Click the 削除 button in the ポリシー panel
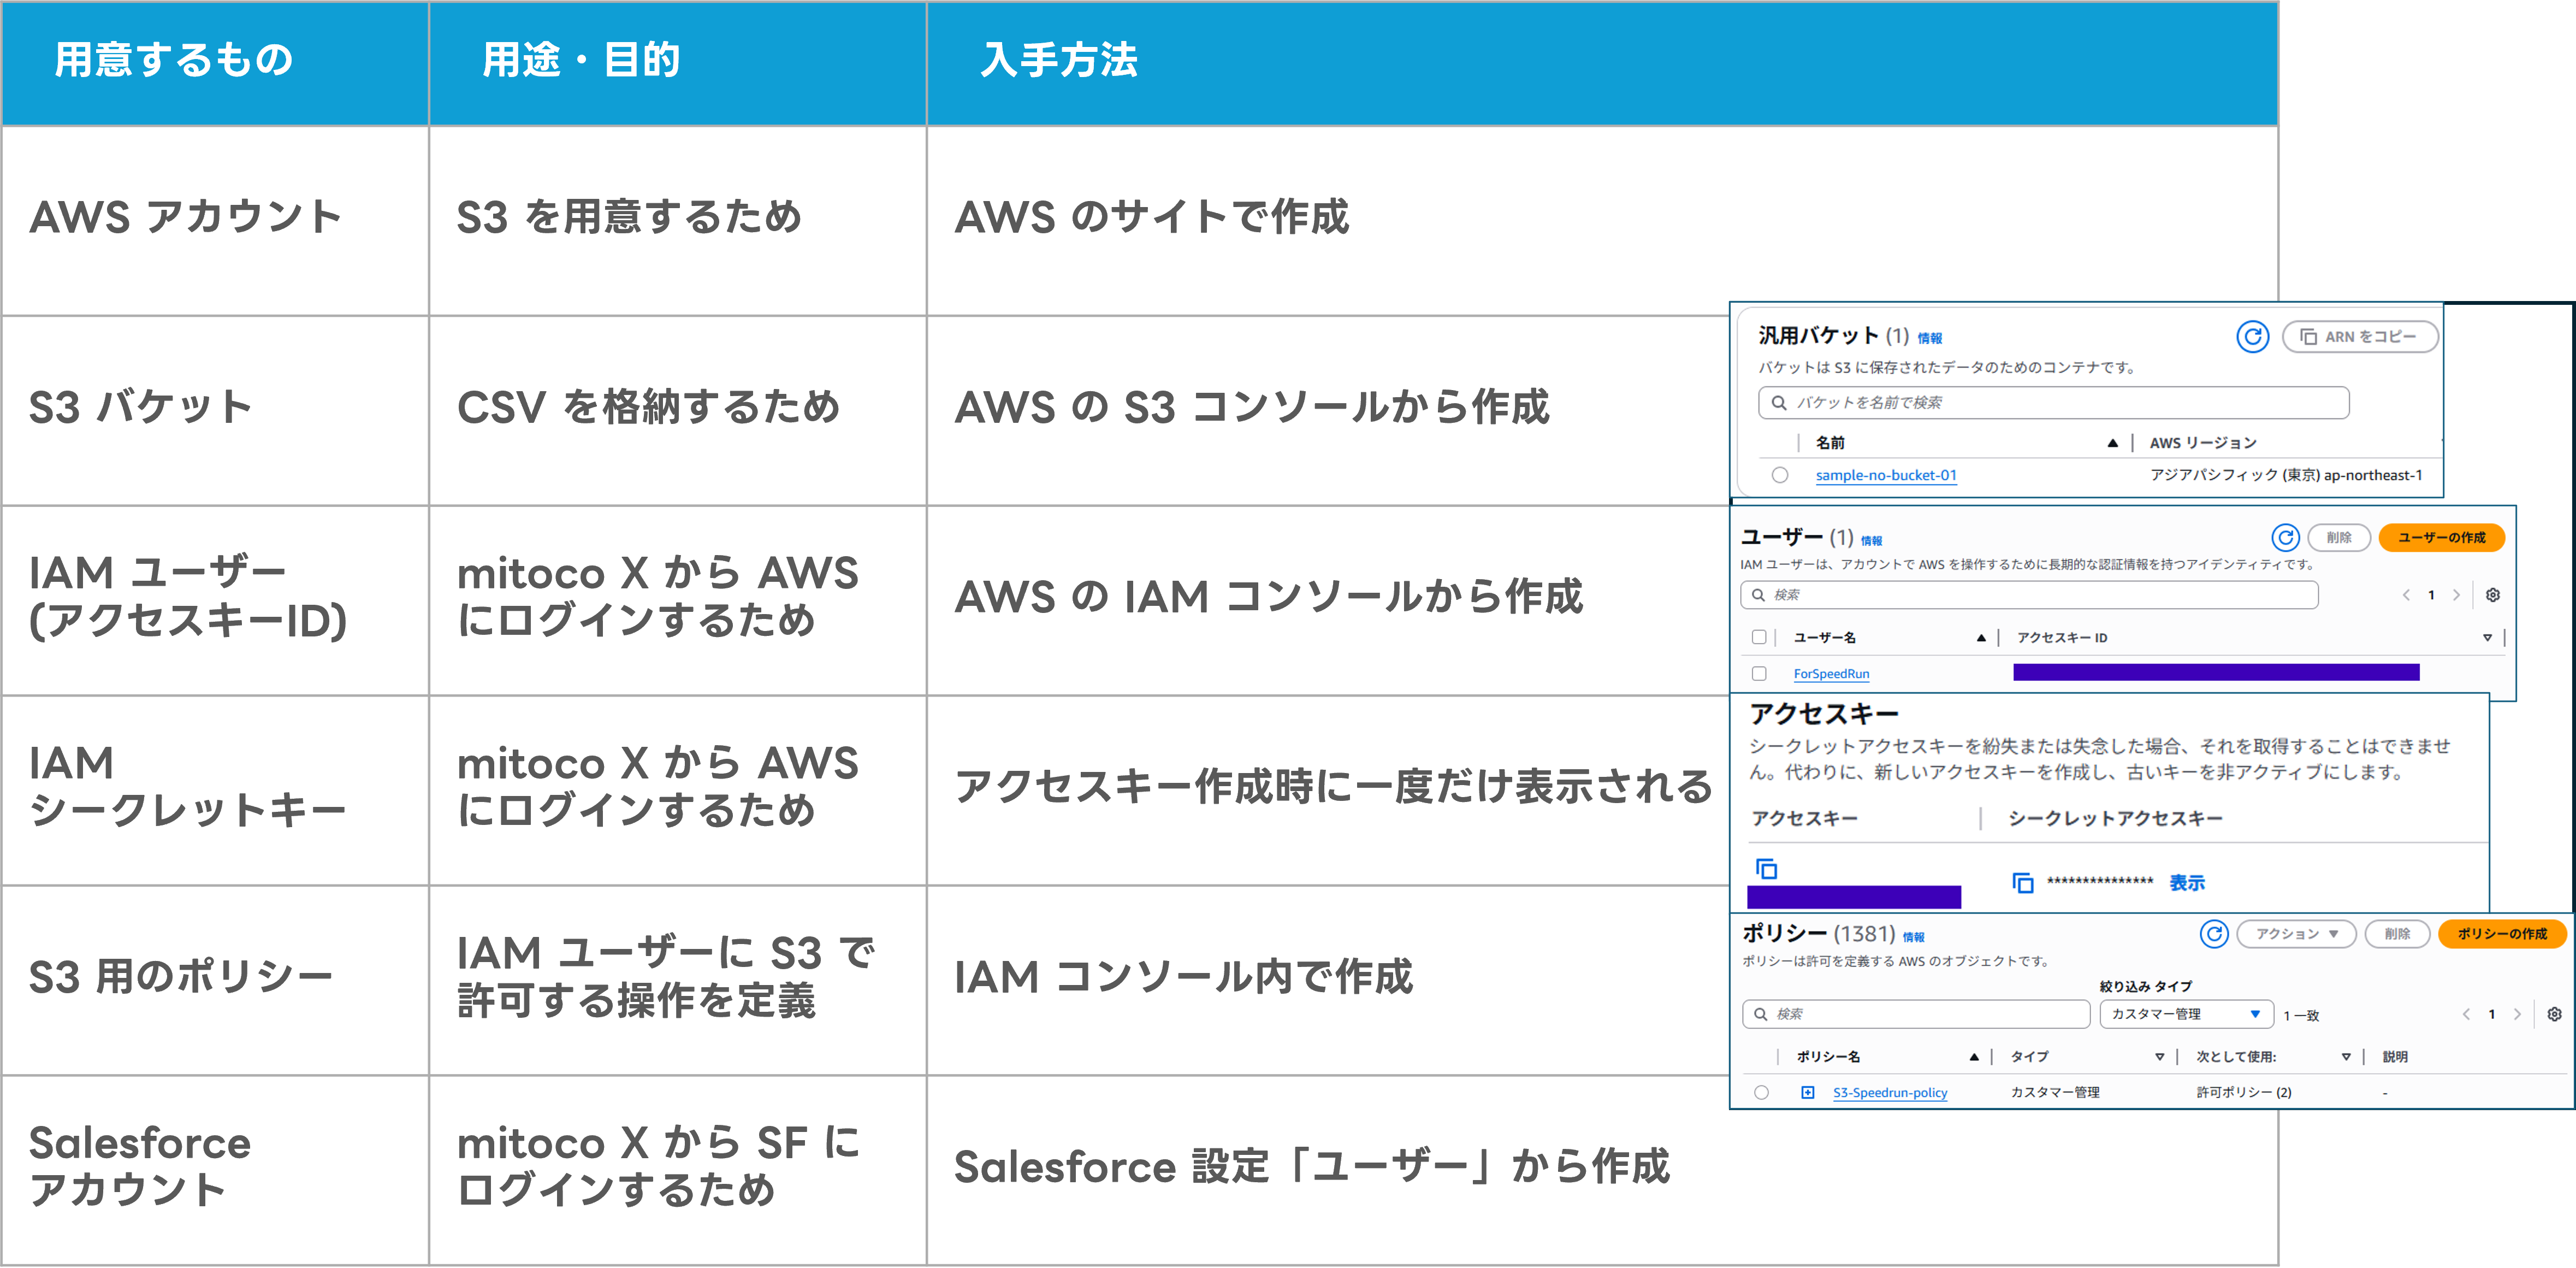 coord(2397,934)
